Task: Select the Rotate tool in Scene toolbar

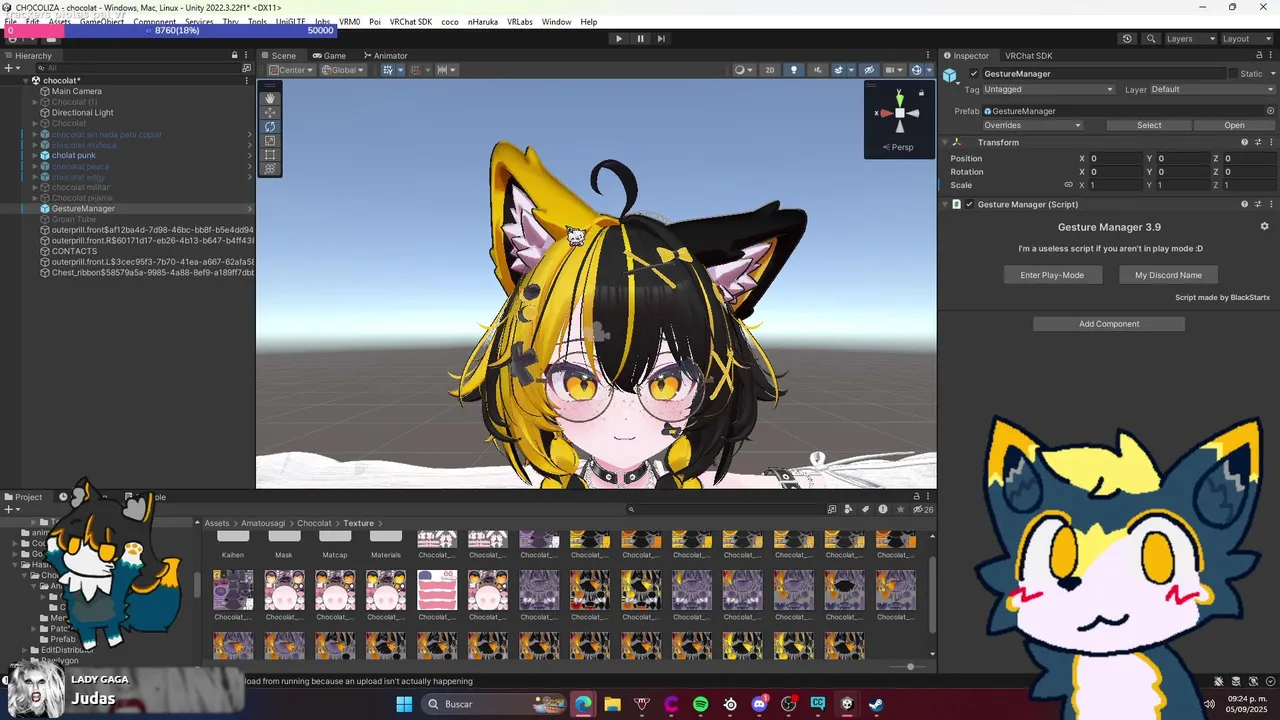Action: click(270, 127)
